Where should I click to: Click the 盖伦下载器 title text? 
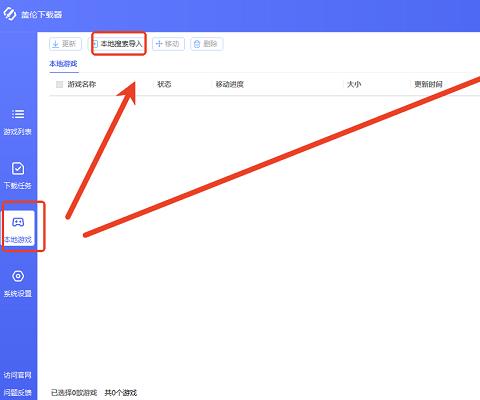[x=42, y=15]
